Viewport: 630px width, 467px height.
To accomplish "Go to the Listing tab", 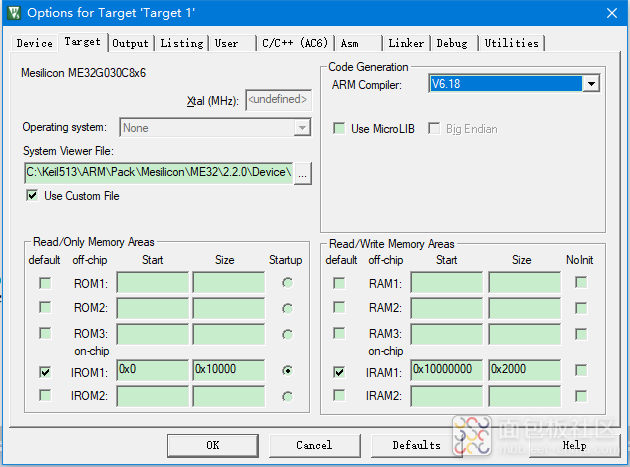I will [x=182, y=43].
